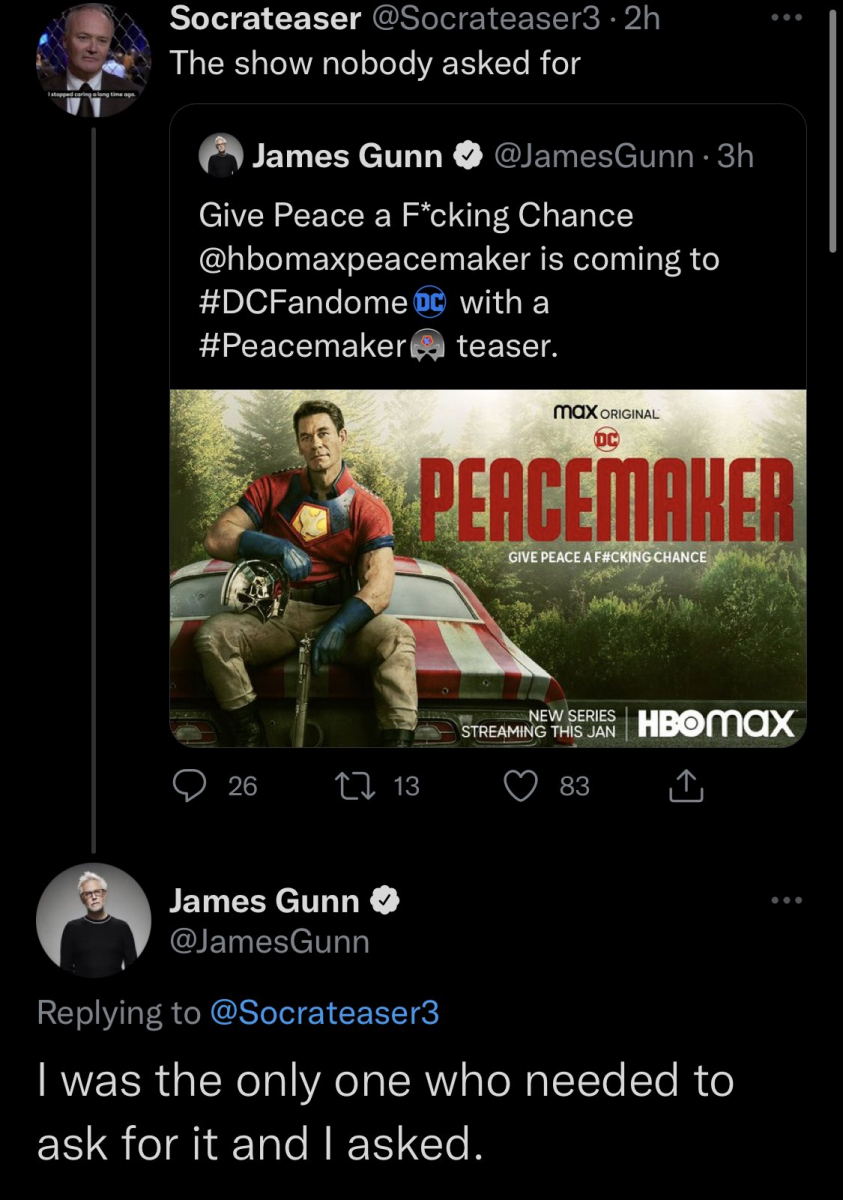Open more options on Socrateaser tweet
843x1200 pixels.
click(x=786, y=19)
